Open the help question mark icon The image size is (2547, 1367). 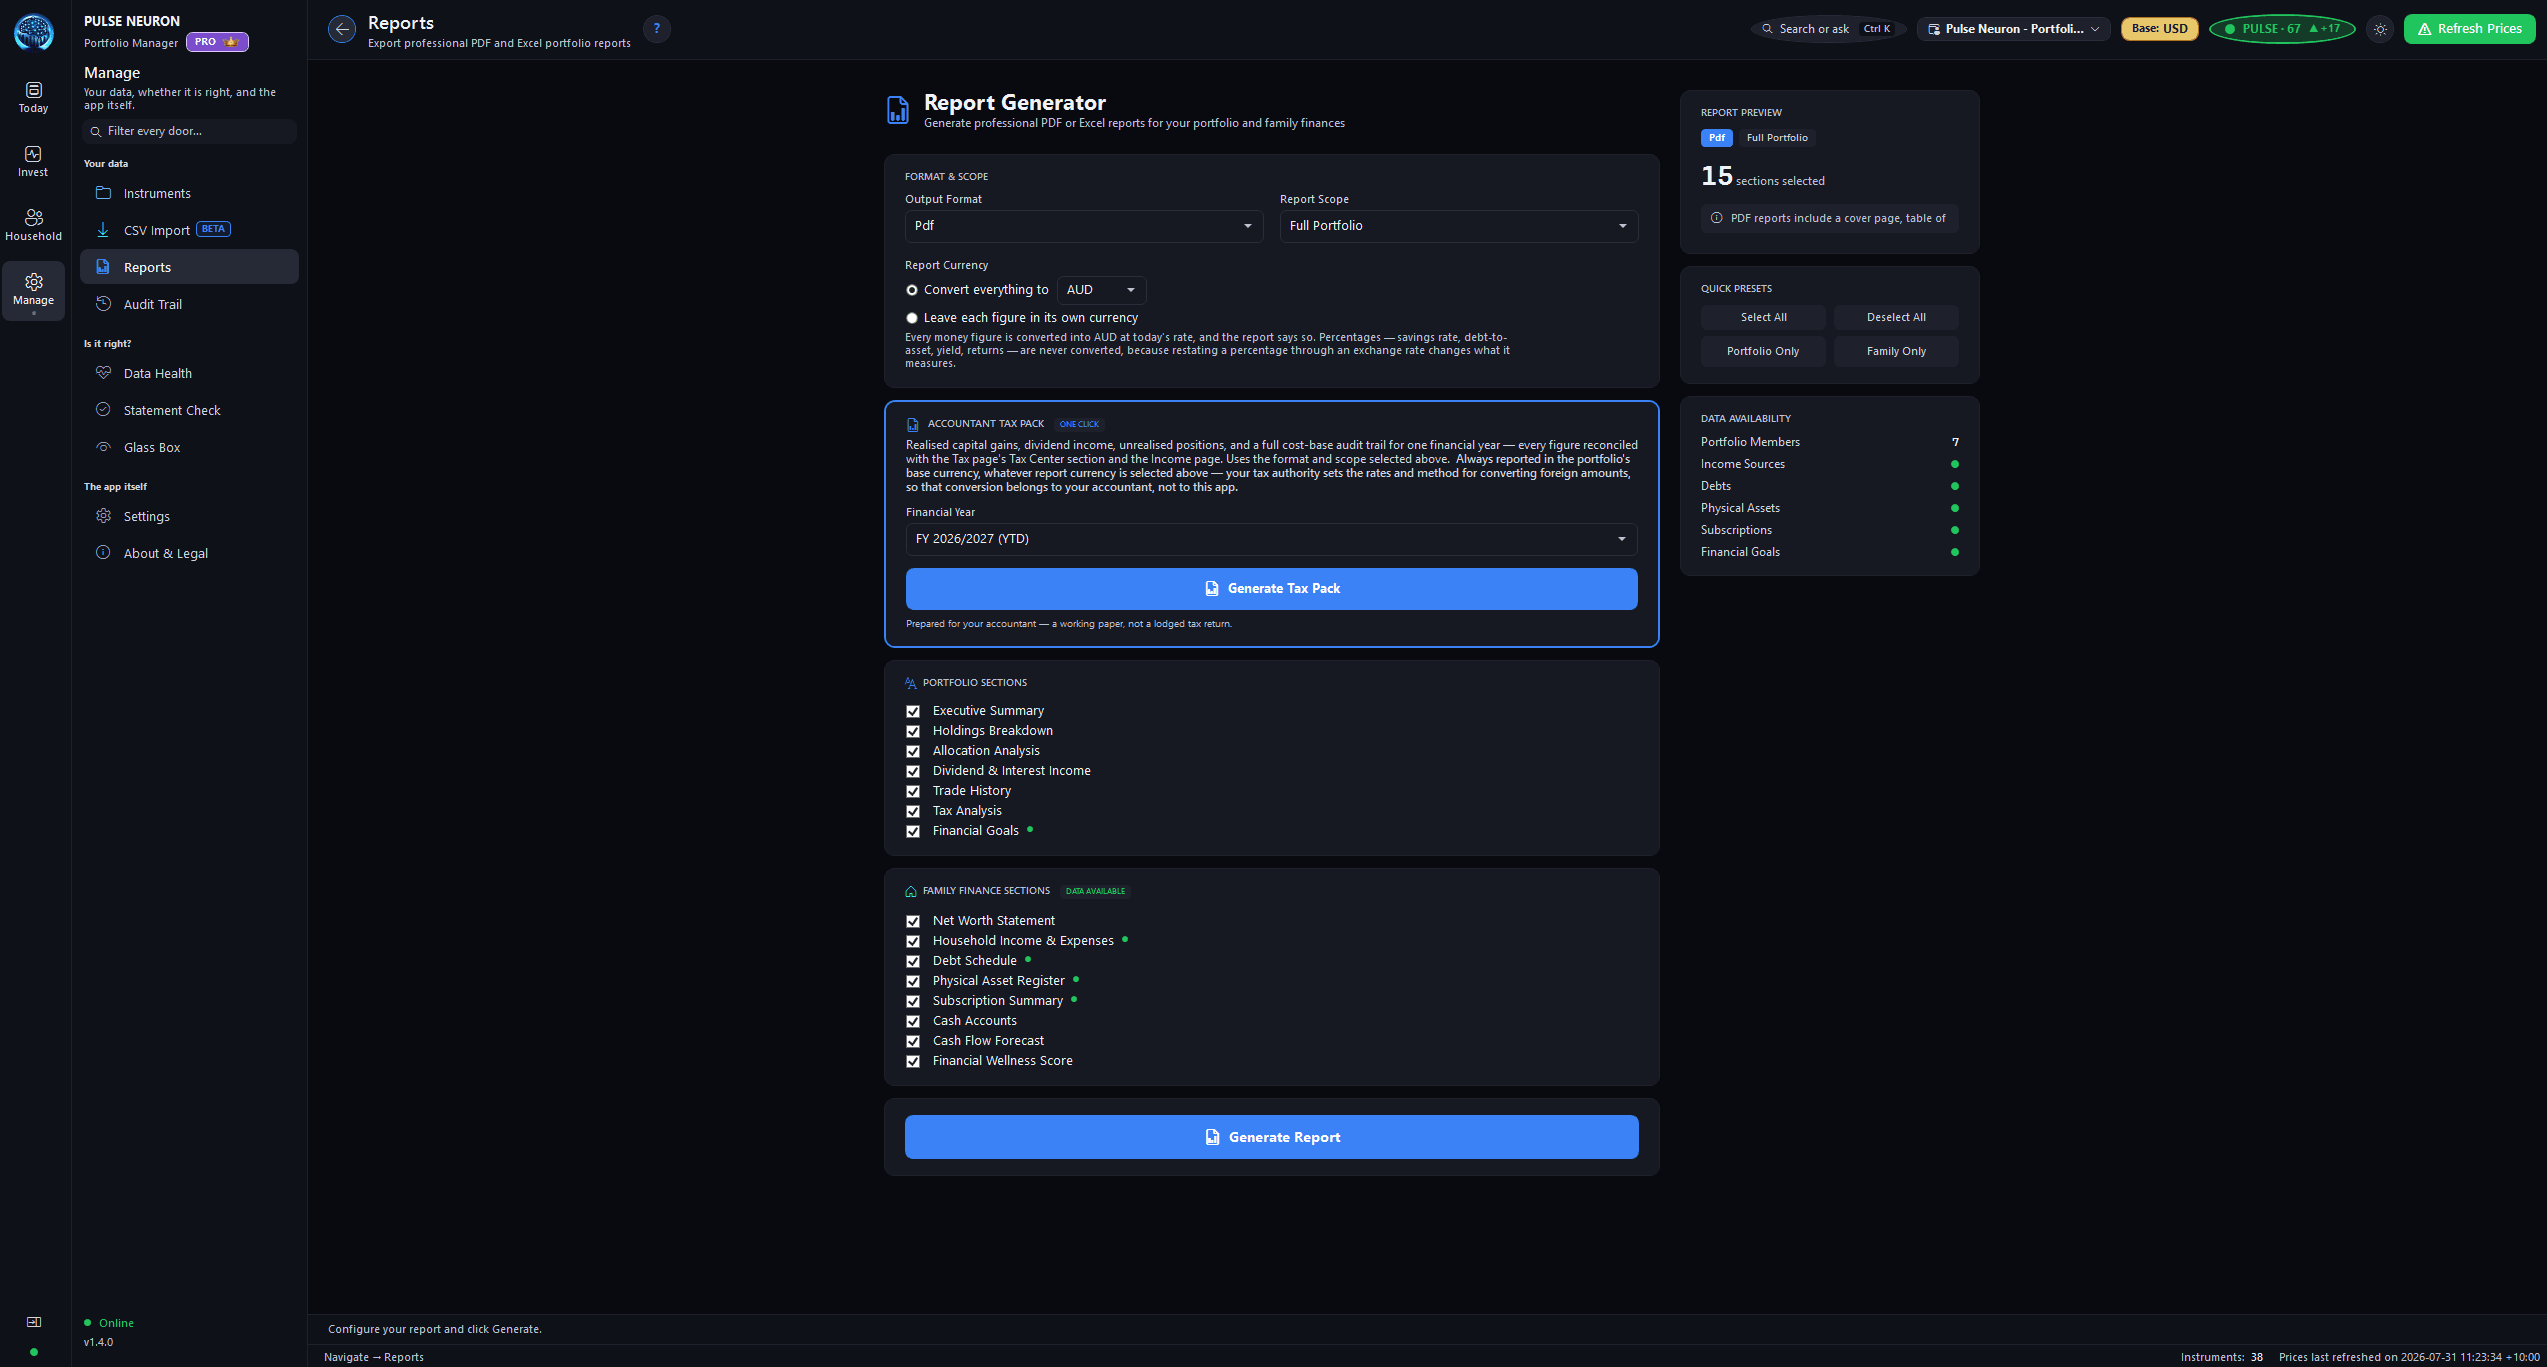657,29
